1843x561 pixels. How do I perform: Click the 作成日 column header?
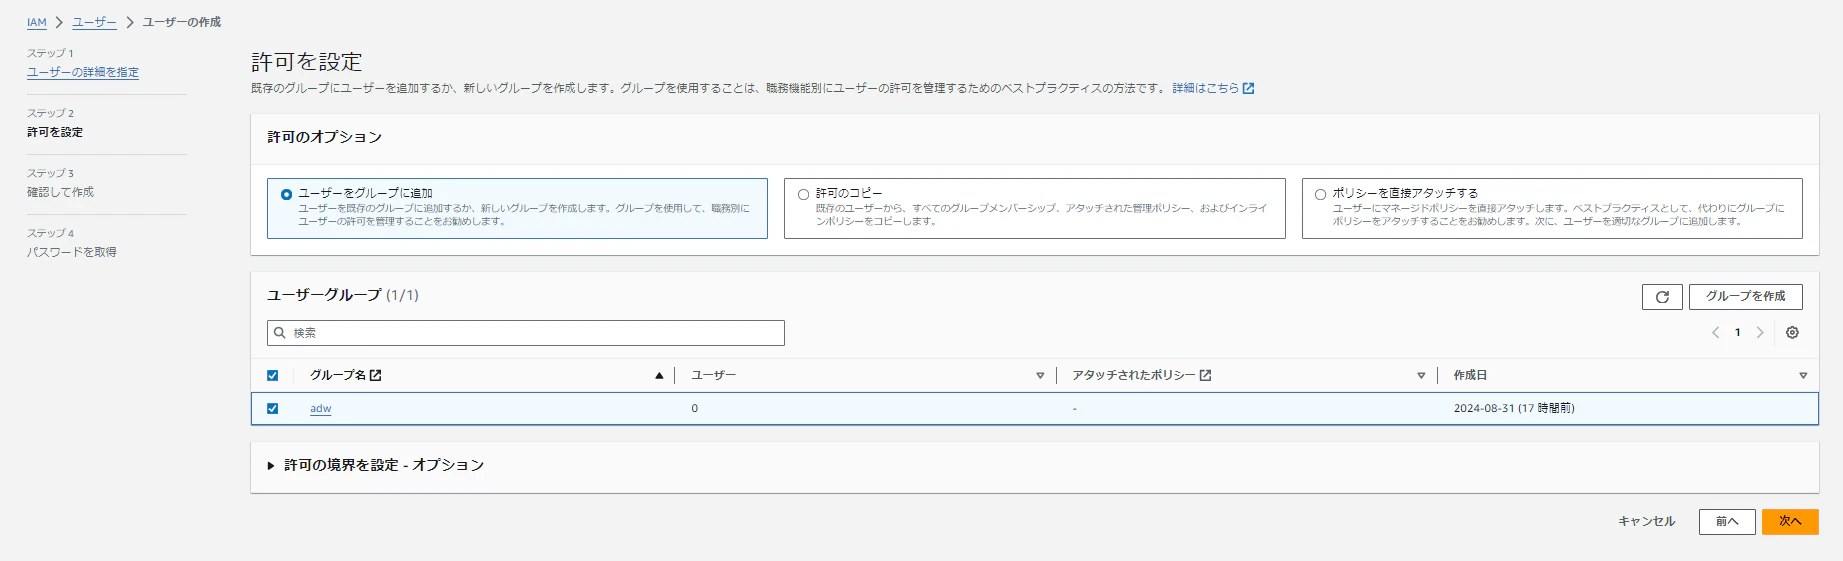[x=1470, y=376]
